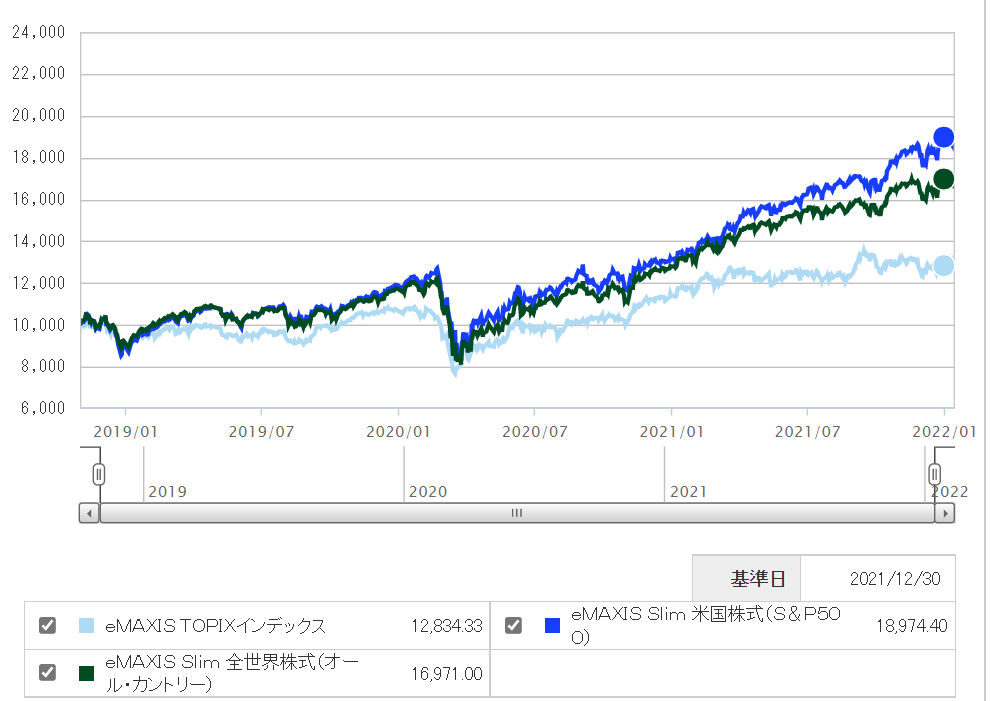Click the range scrollbar left arrow
991x701 pixels.
[89, 513]
